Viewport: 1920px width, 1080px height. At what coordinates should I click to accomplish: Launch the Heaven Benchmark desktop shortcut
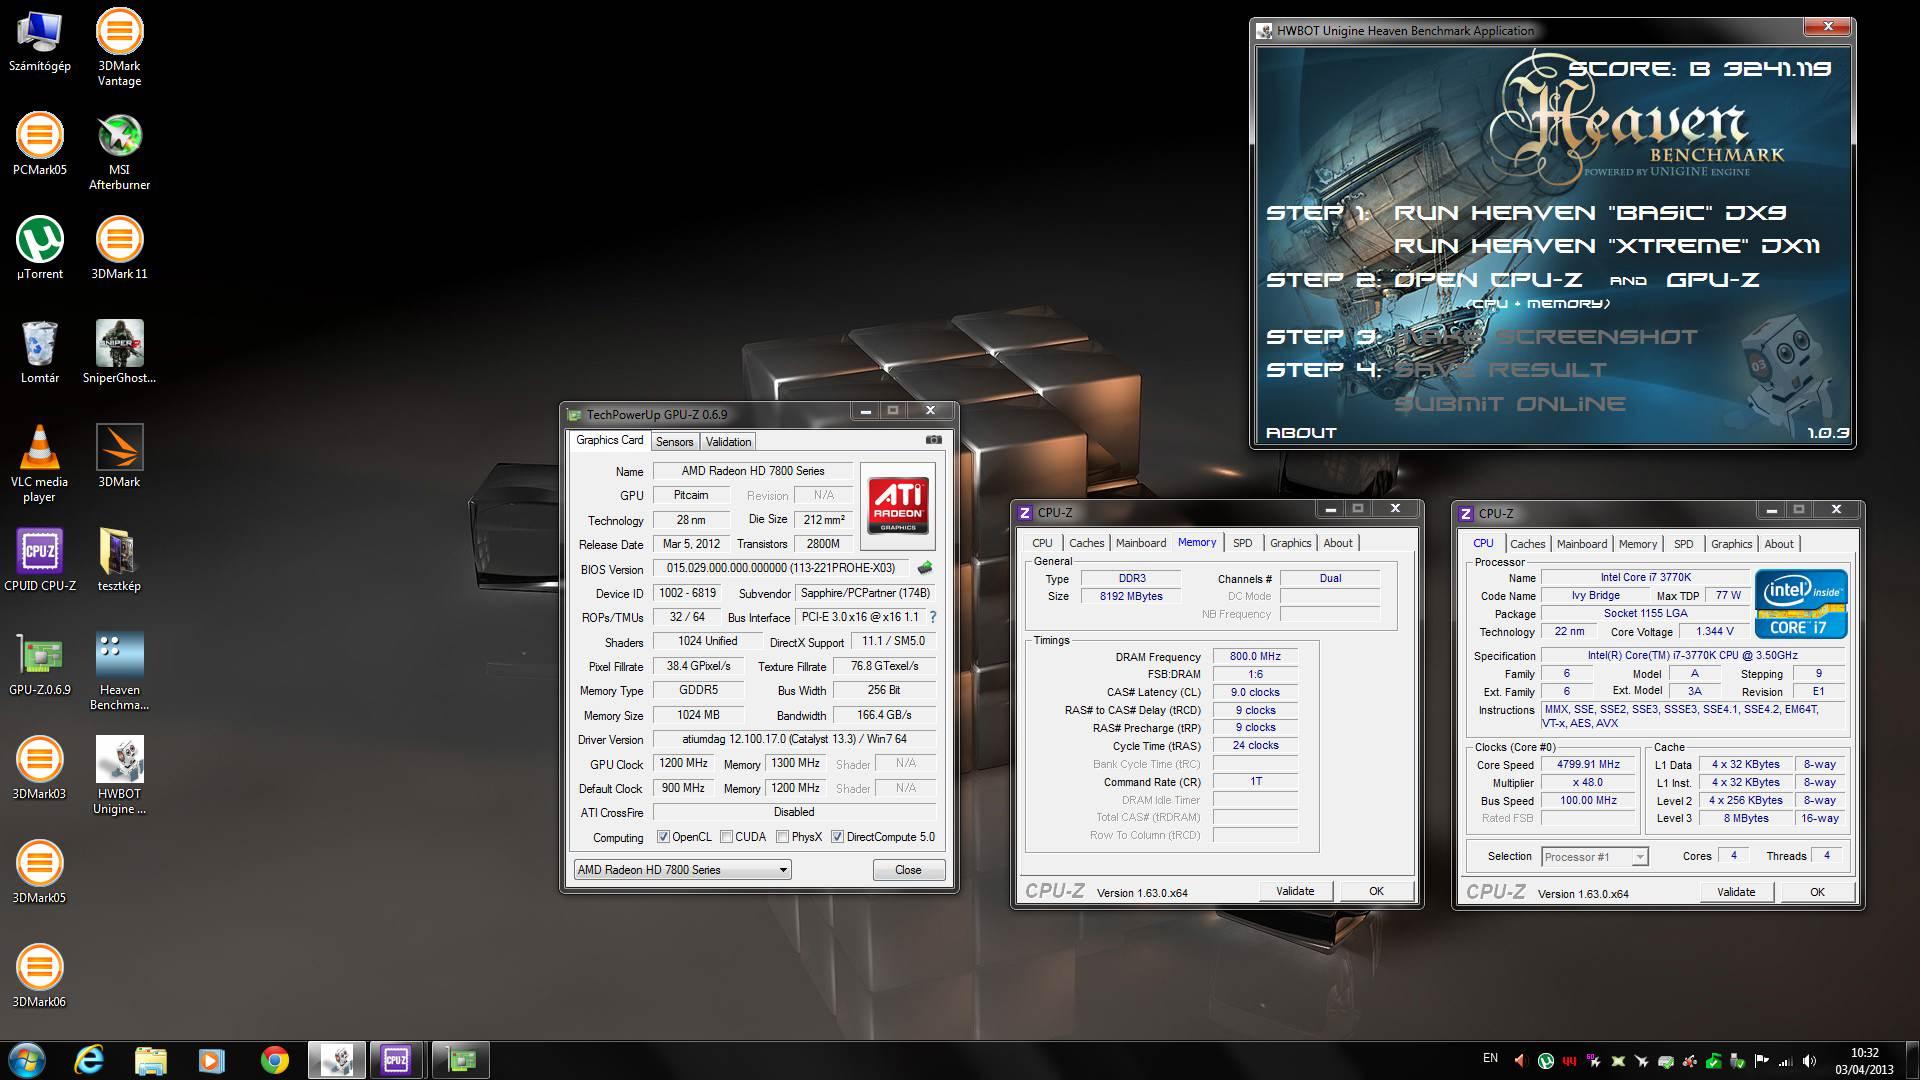click(x=119, y=672)
